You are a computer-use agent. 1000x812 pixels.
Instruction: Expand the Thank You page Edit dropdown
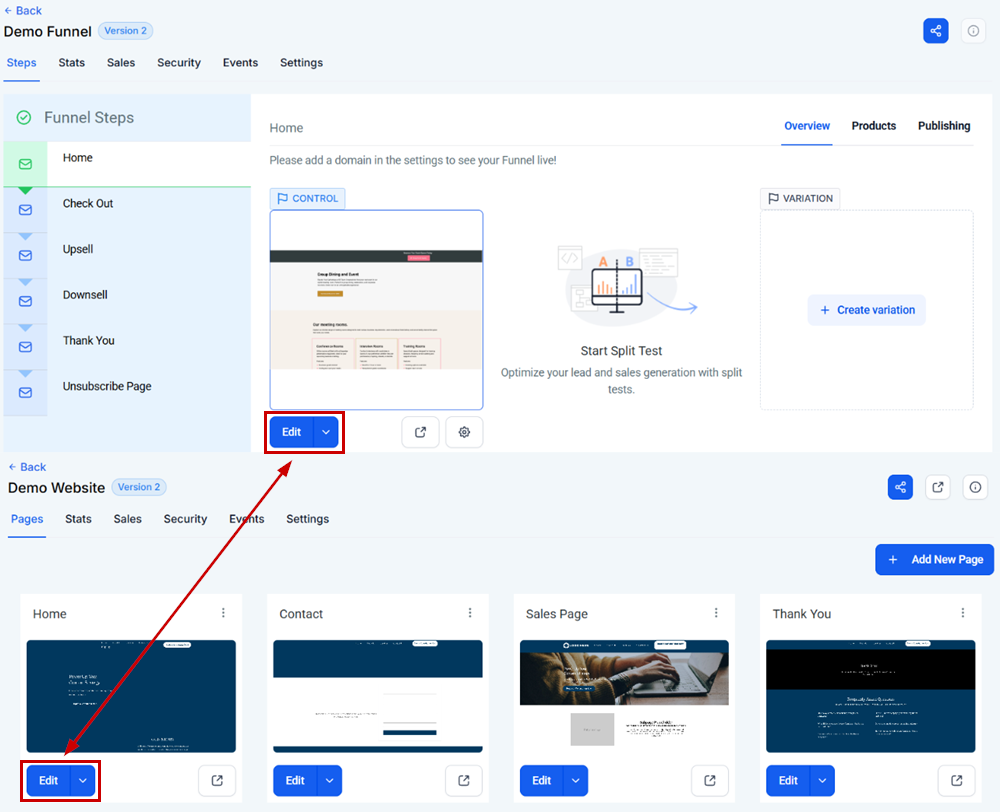822,781
